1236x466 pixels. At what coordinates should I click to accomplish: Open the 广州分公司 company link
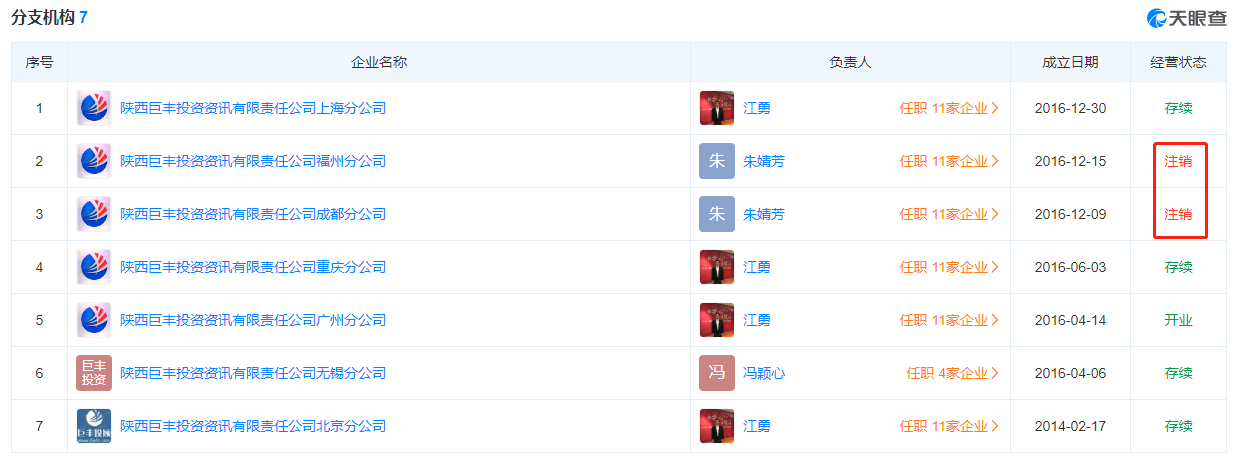pyautogui.click(x=253, y=320)
